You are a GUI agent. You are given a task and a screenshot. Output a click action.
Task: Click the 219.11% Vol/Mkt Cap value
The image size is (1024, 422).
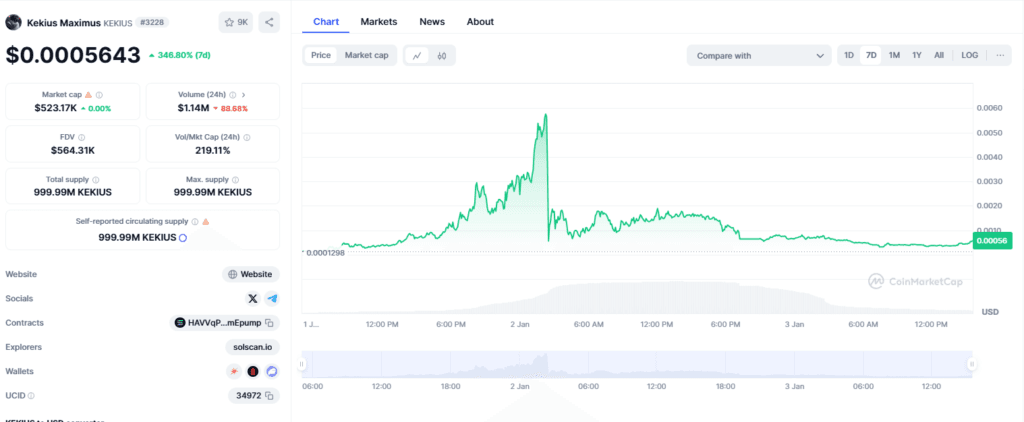pos(213,151)
